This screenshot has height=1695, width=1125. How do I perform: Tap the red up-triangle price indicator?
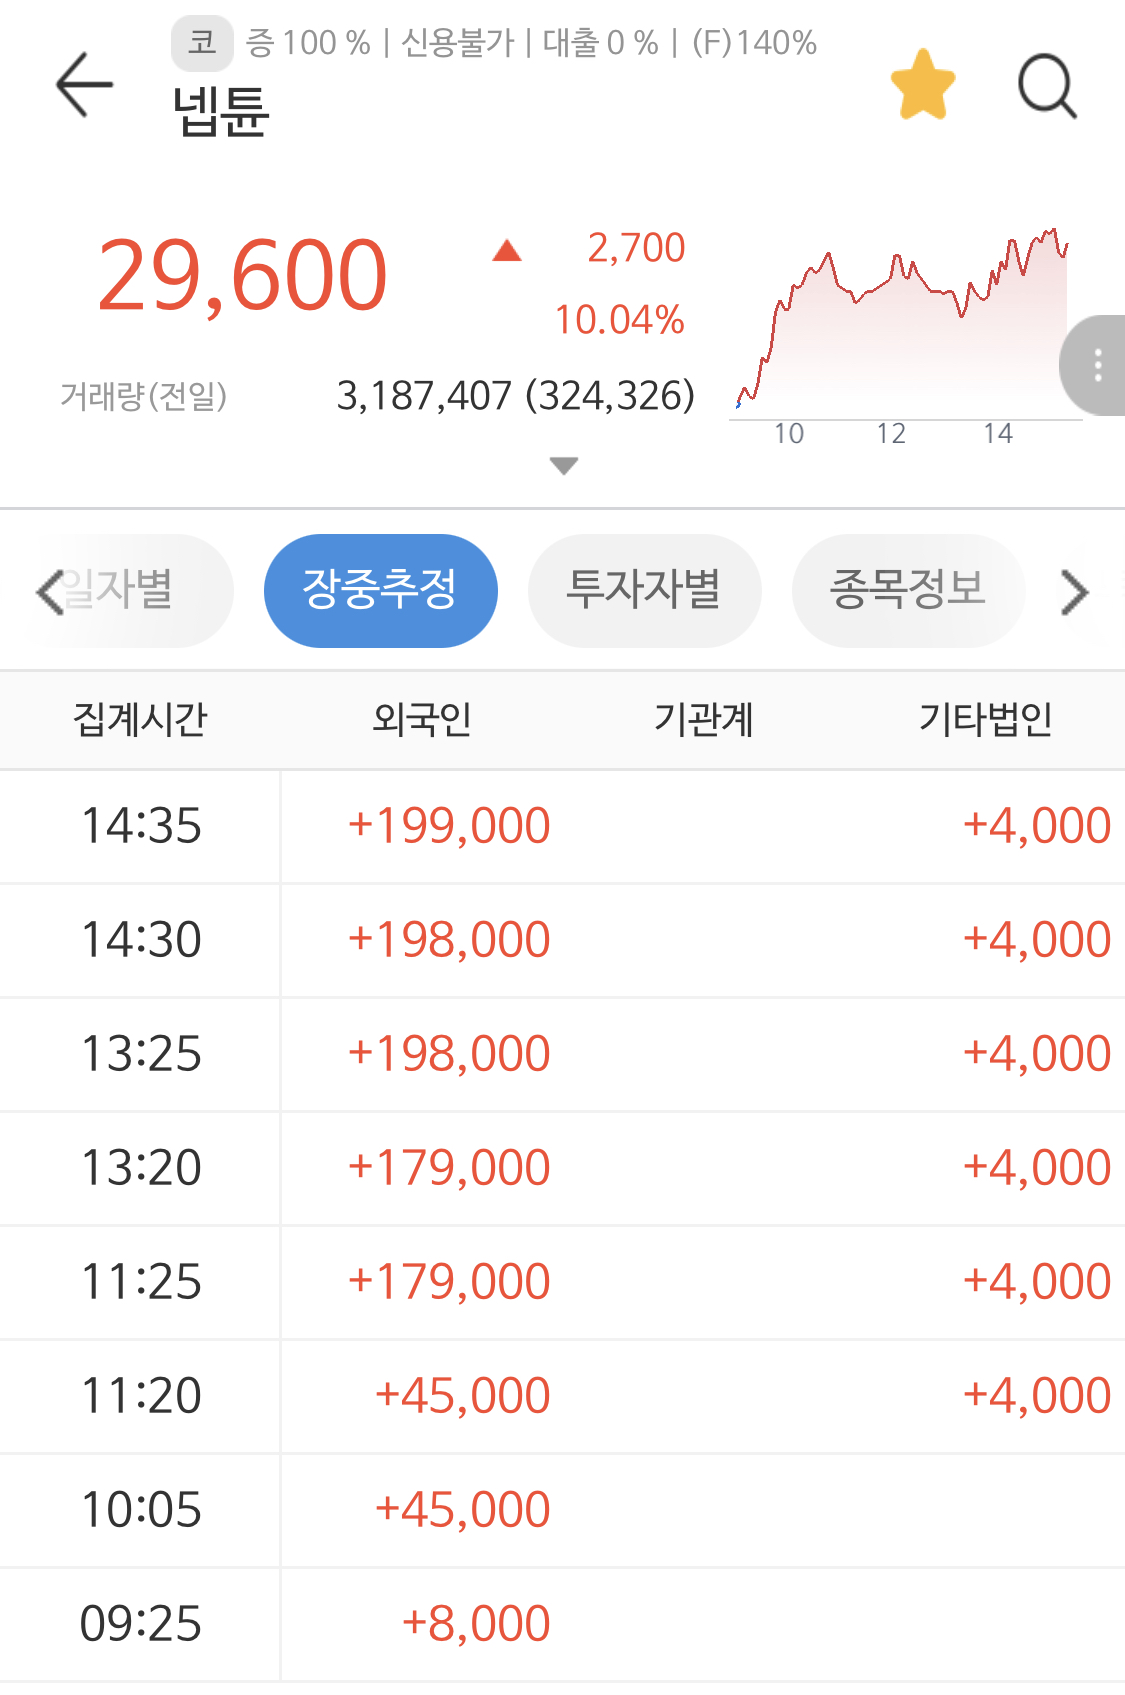coord(507,250)
